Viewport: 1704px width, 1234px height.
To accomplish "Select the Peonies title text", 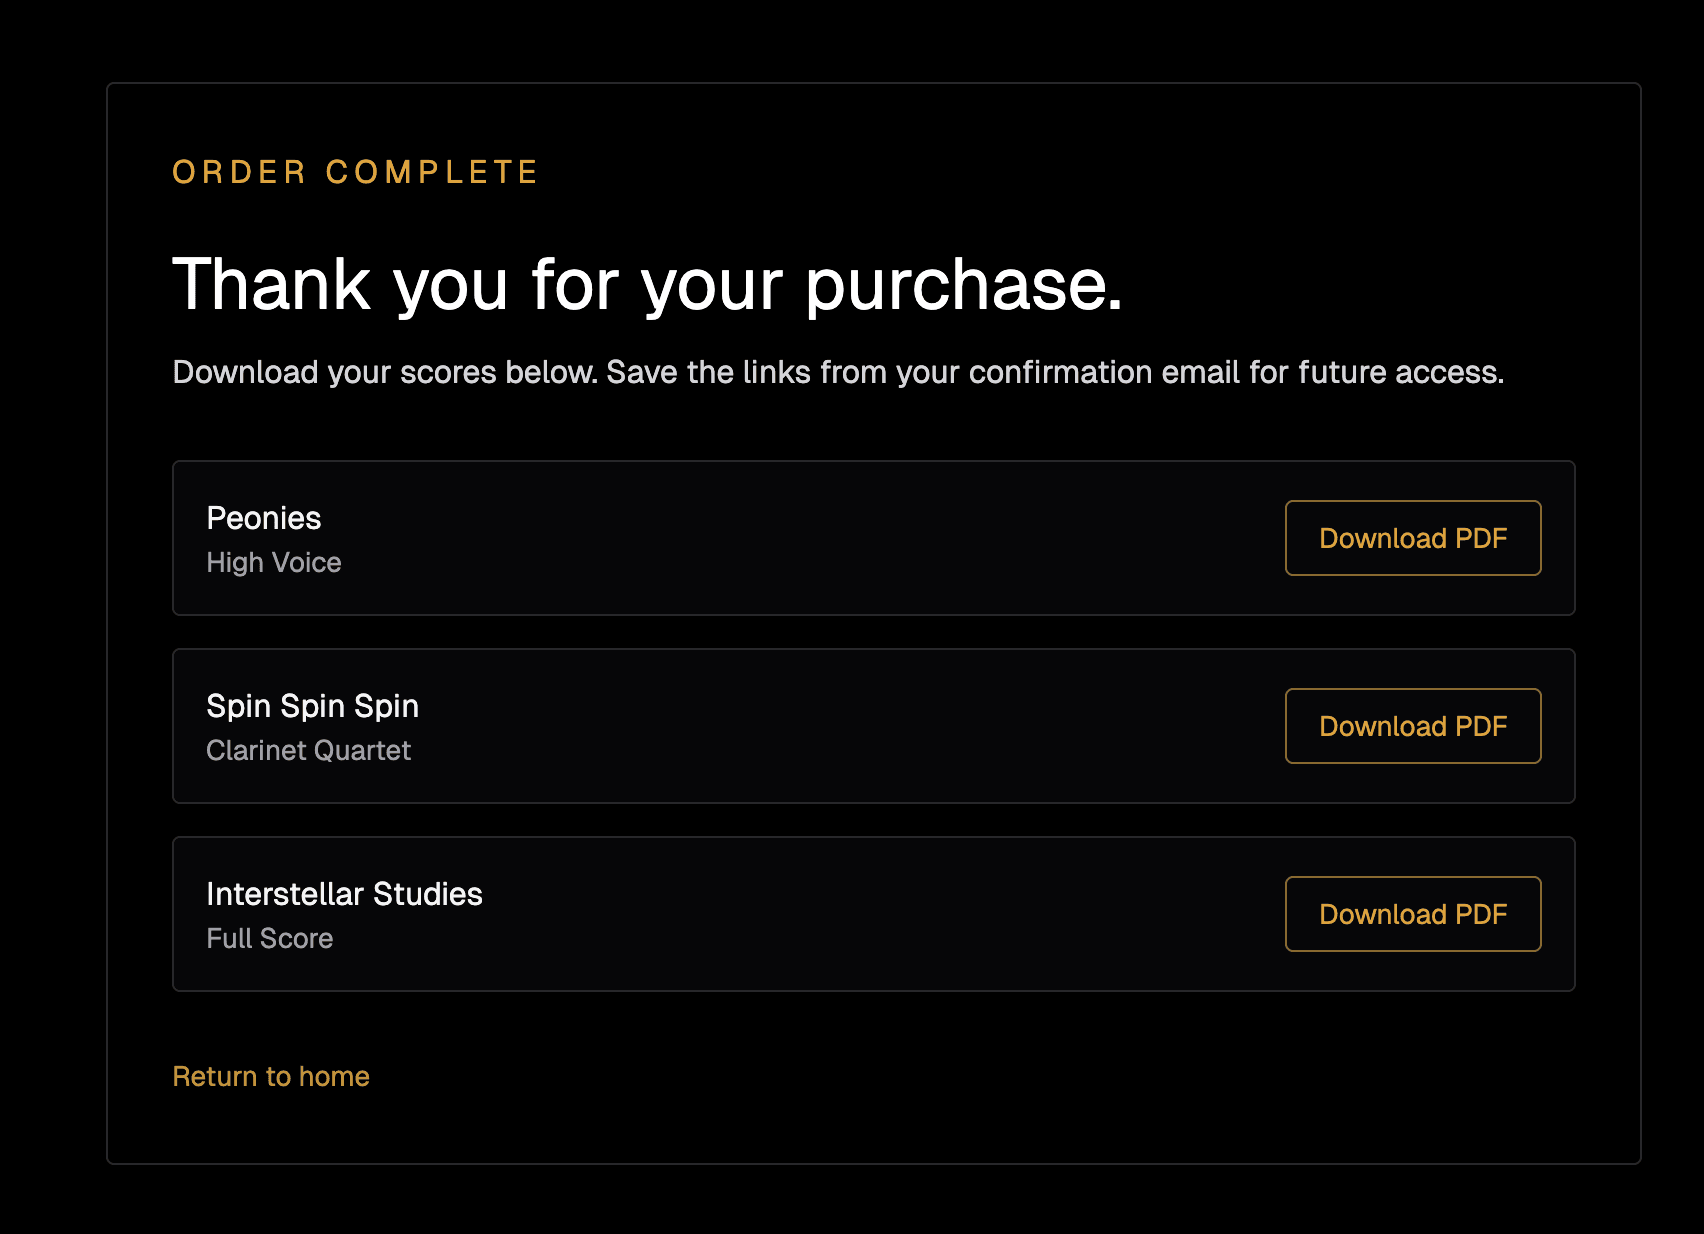I will tap(263, 518).
